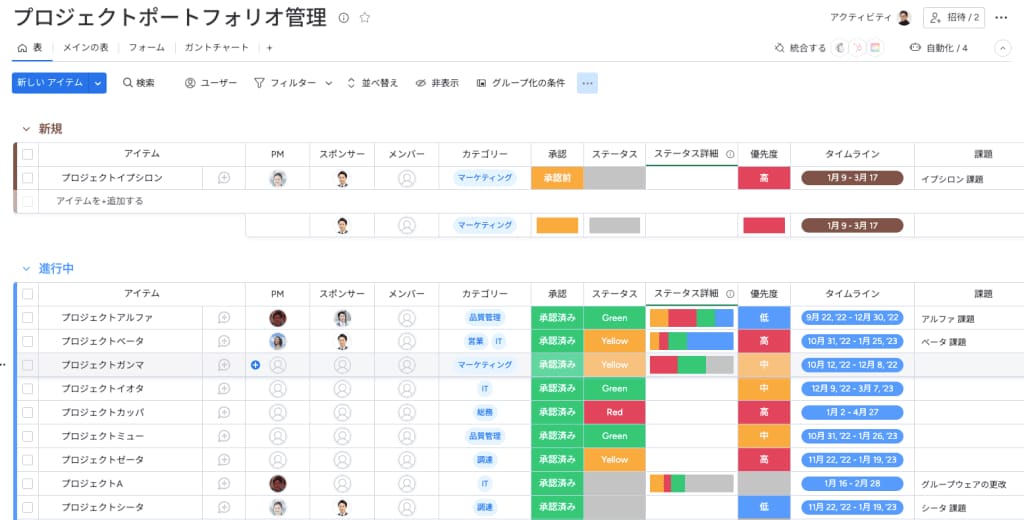Select all items in 進行中 group
The image size is (1024, 520).
tap(27, 294)
